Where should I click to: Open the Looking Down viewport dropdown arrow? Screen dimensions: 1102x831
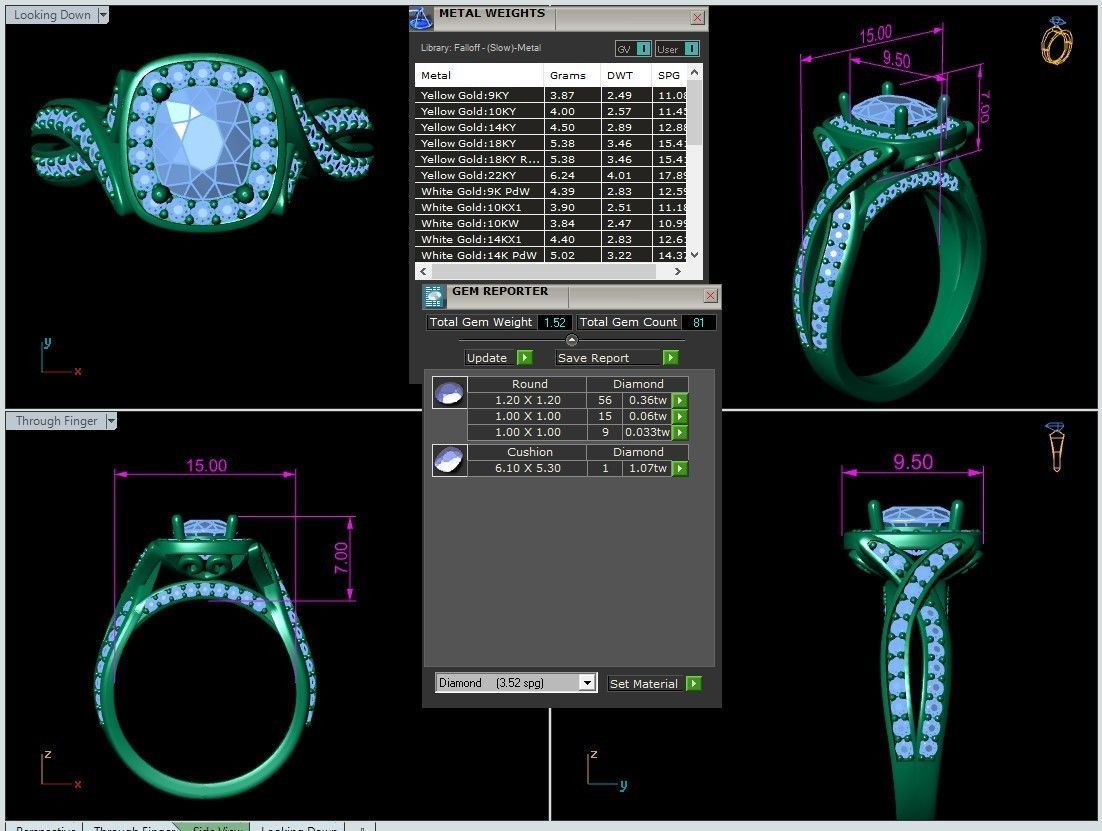[103, 15]
